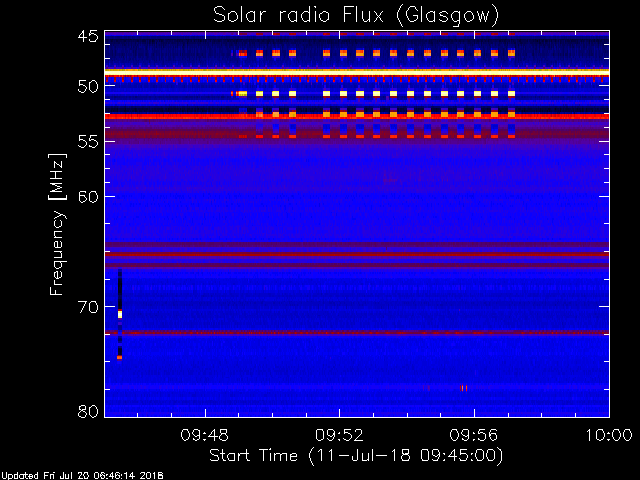Image resolution: width=640 pixels, height=480 pixels.
Task: Click the 80 frequency tick label
Action: pyautogui.click(x=88, y=411)
